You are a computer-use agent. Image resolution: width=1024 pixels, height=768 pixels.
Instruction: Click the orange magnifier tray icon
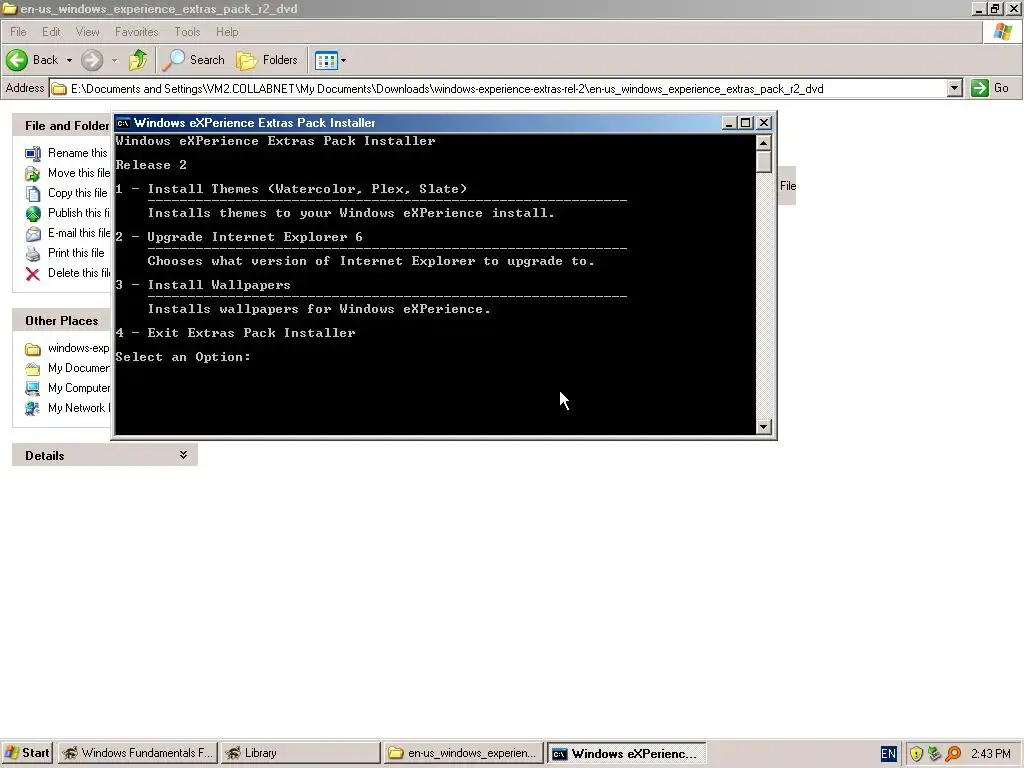point(953,754)
